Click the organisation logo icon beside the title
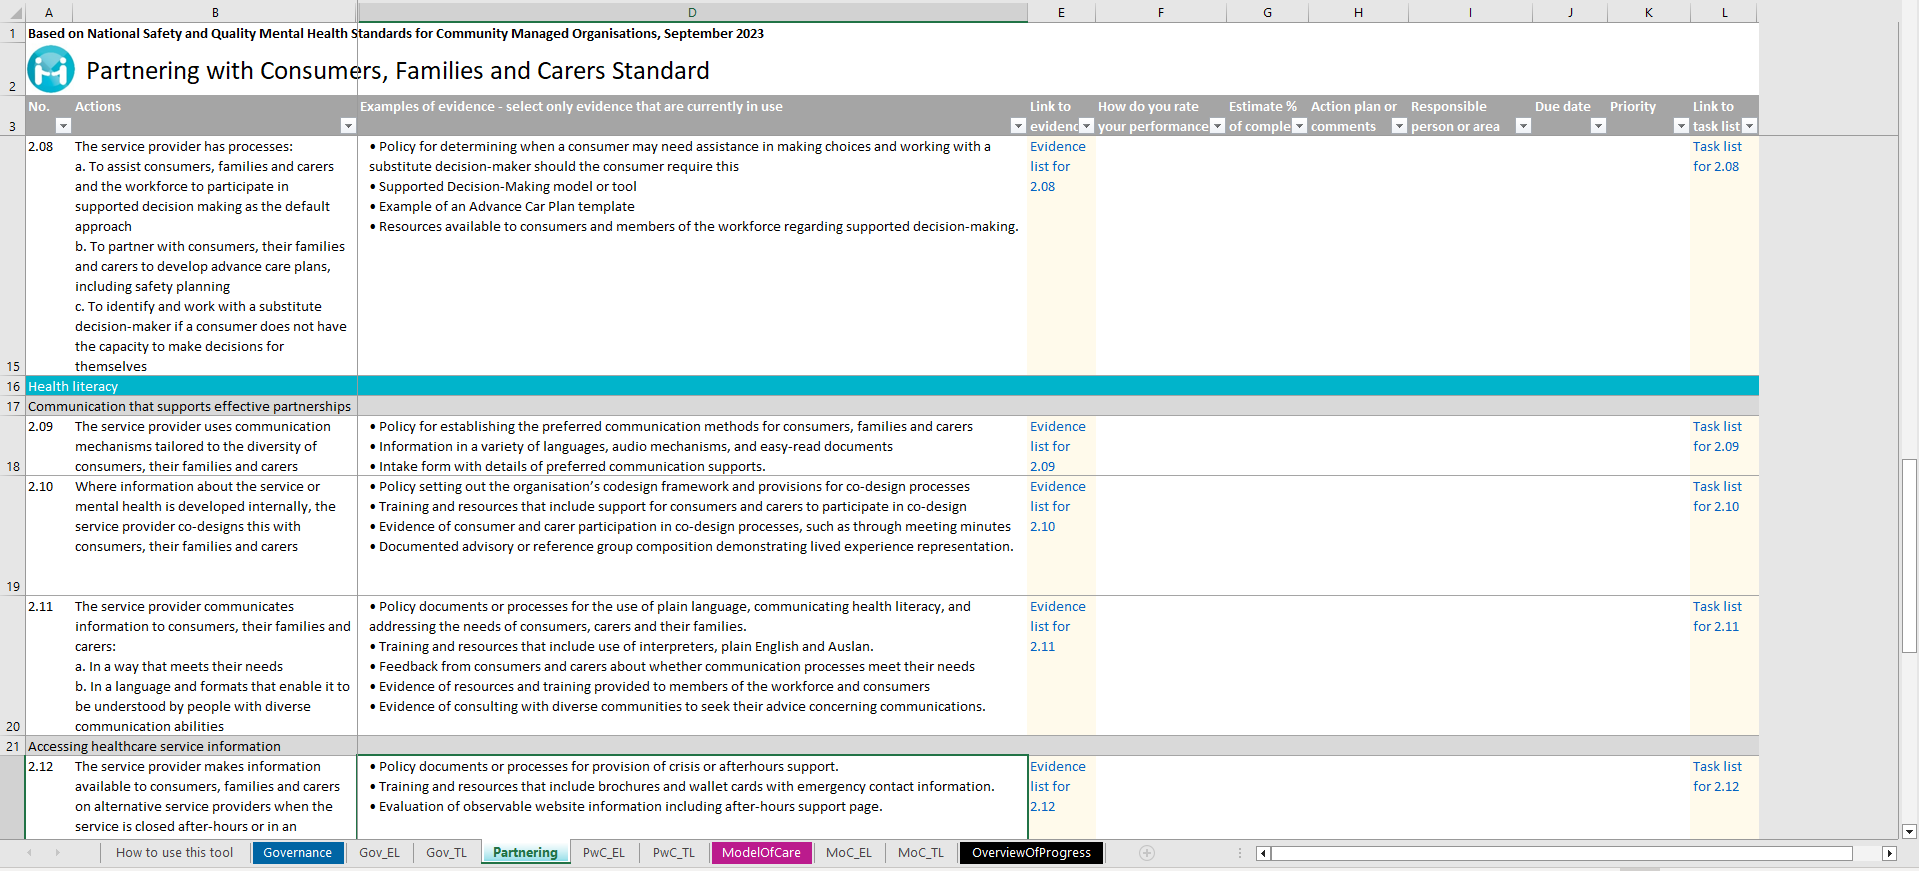 tap(50, 70)
